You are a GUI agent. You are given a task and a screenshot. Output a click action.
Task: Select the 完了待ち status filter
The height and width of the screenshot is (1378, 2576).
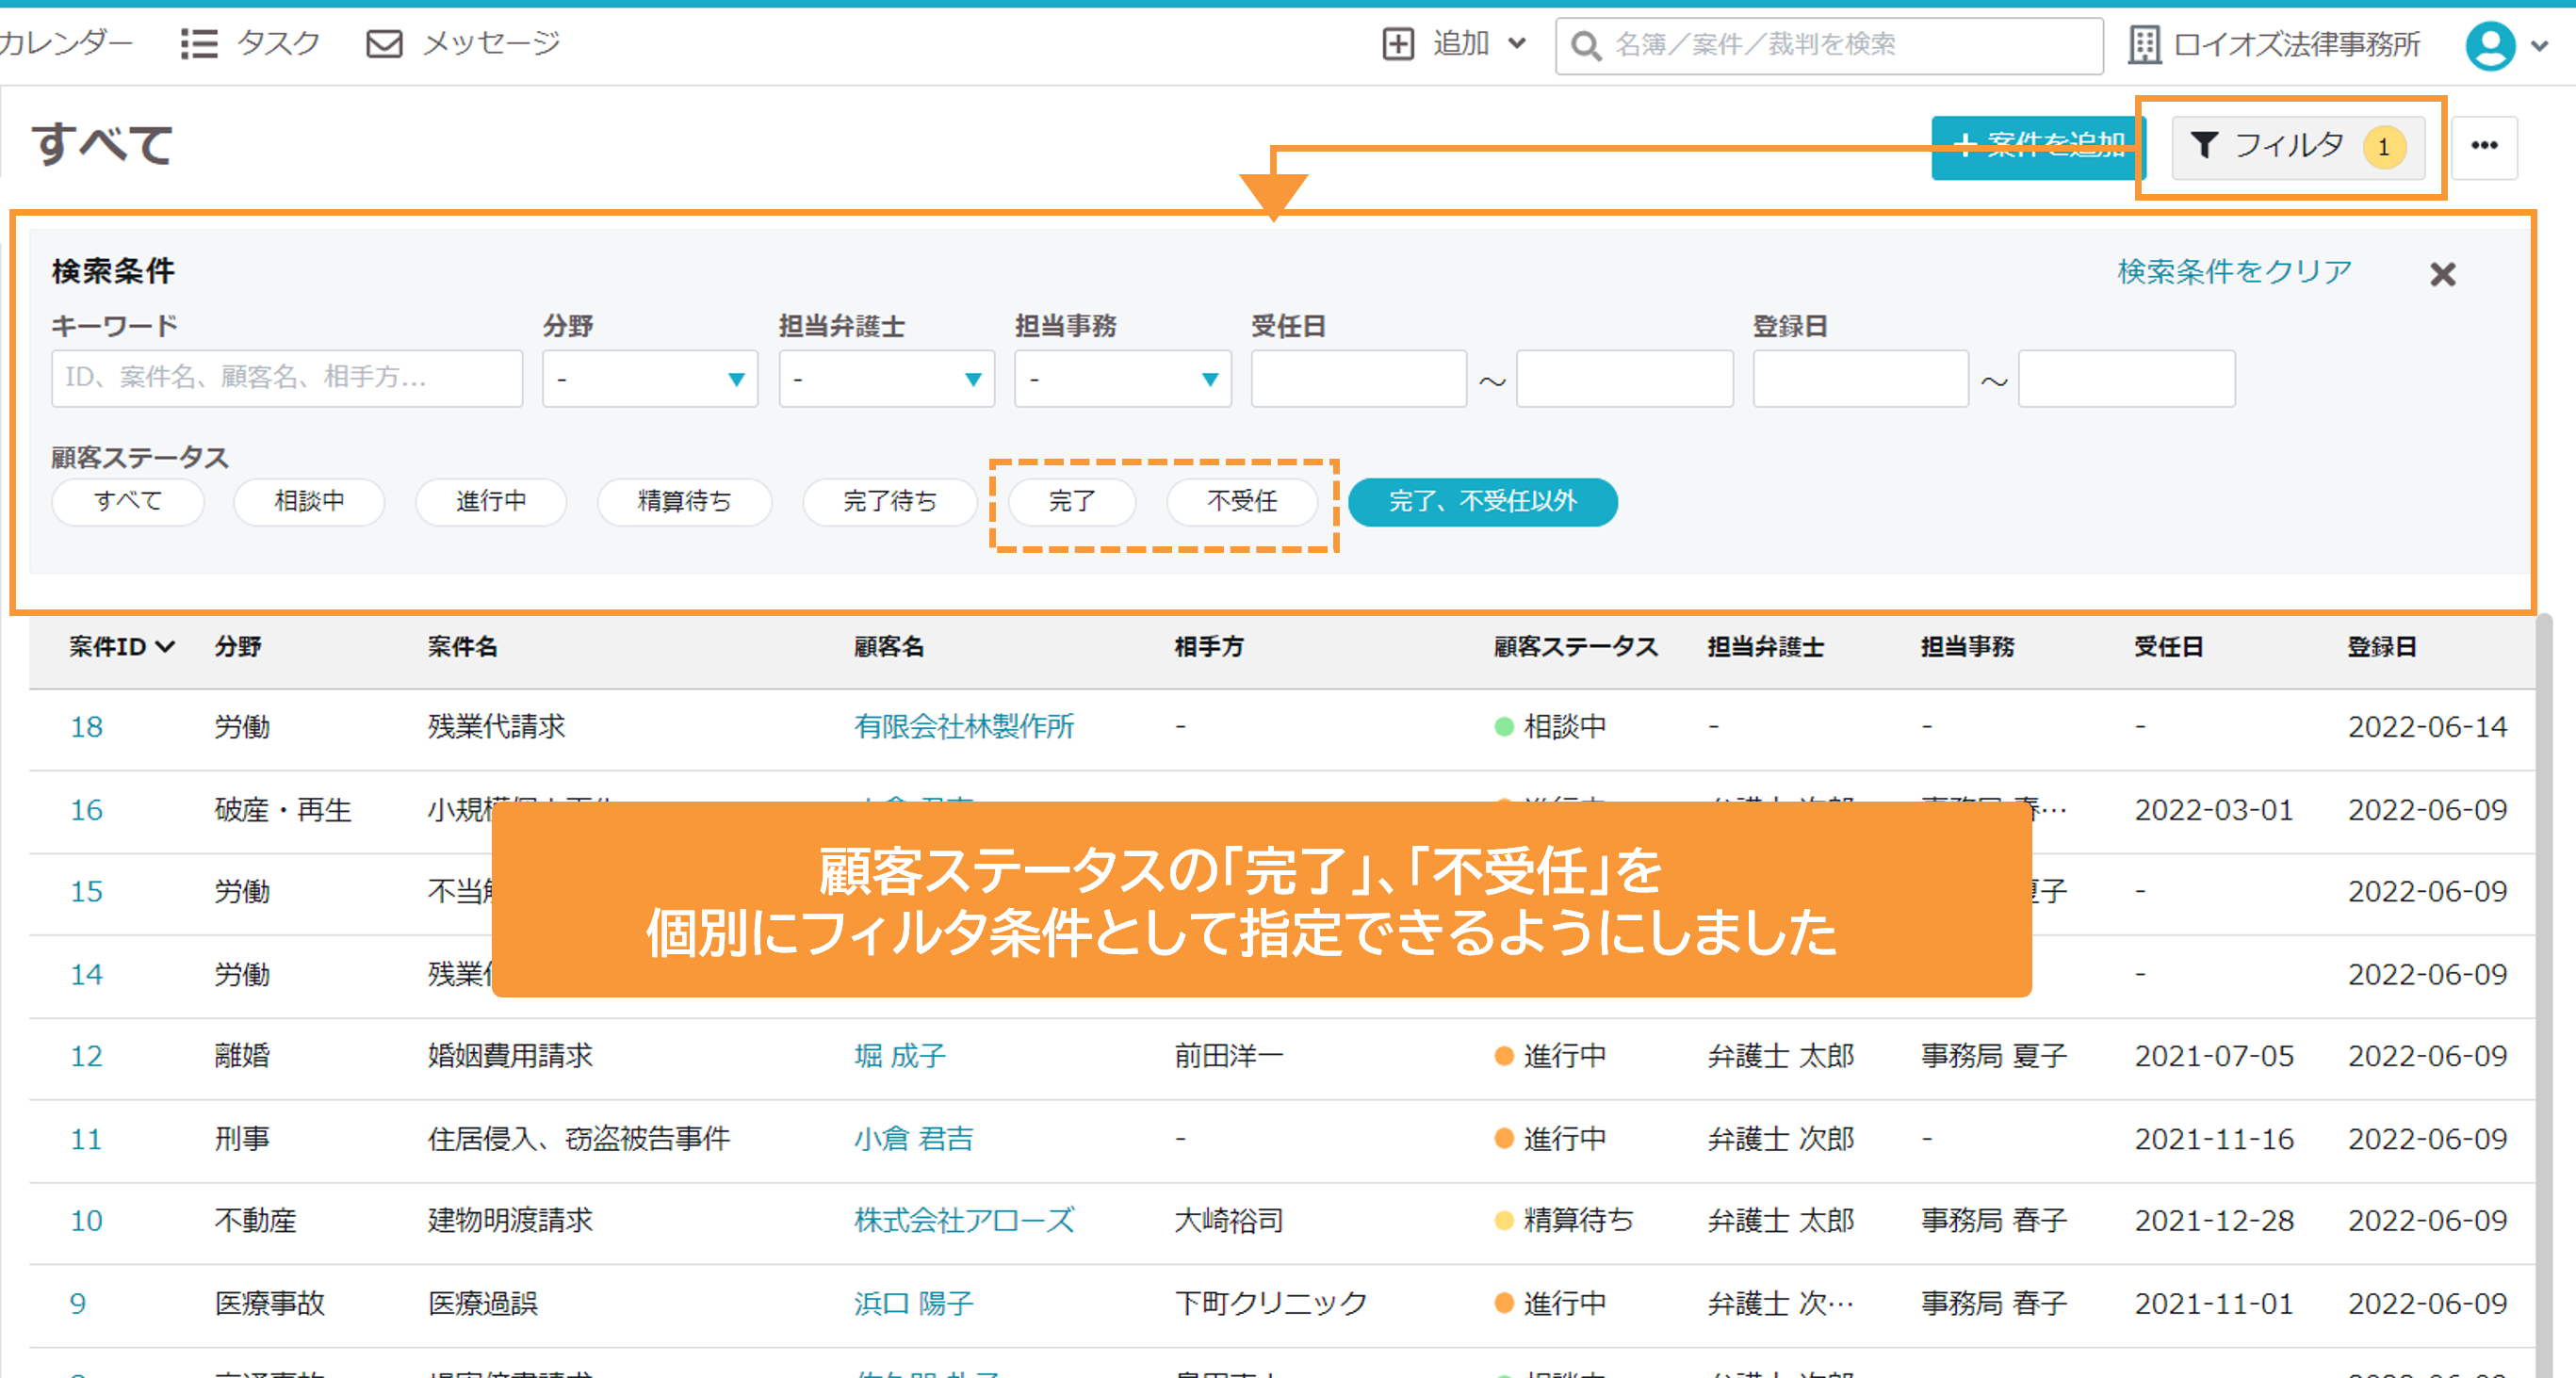pos(890,501)
